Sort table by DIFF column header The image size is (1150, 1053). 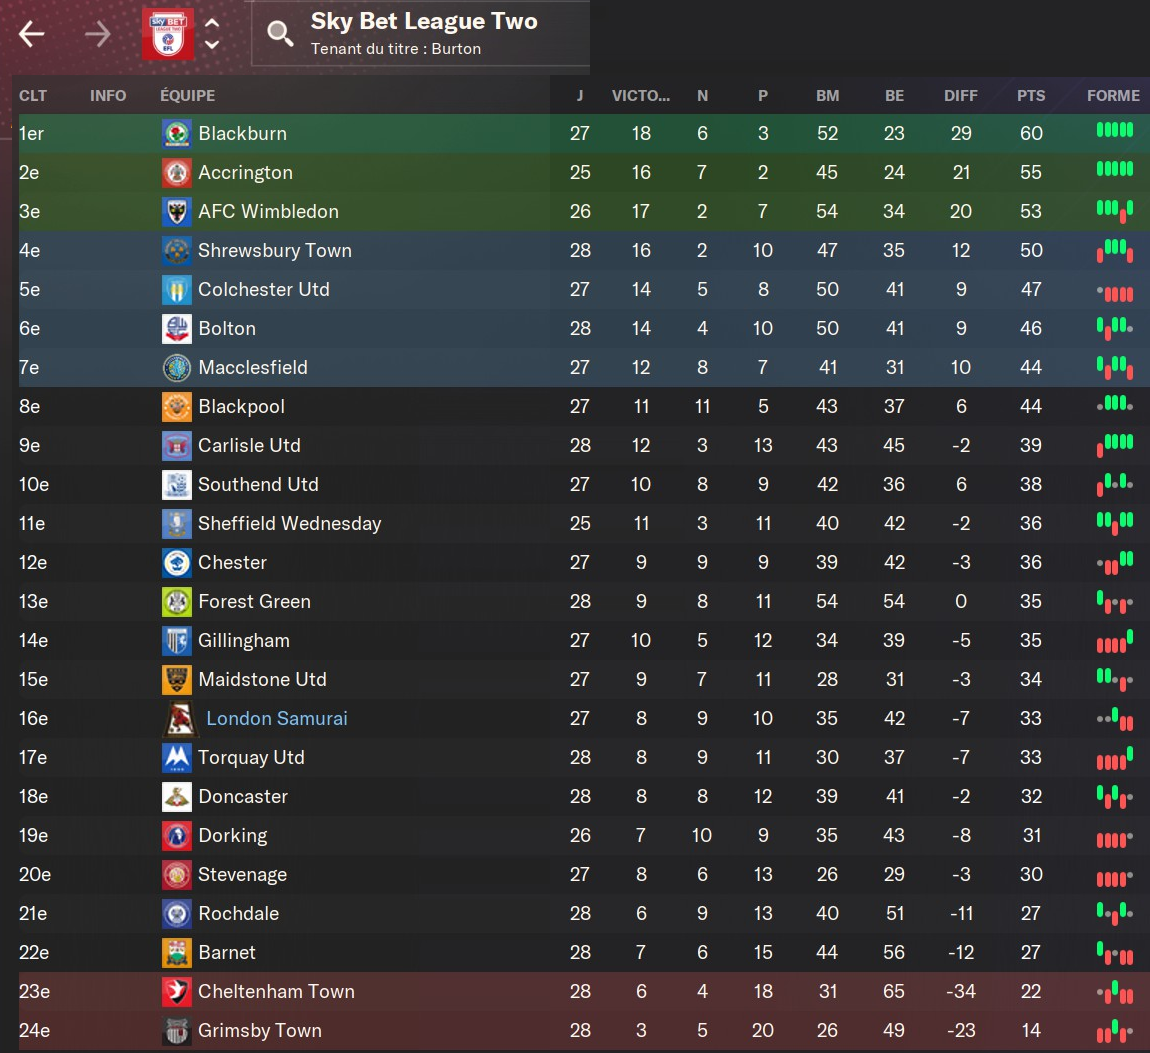(x=961, y=96)
